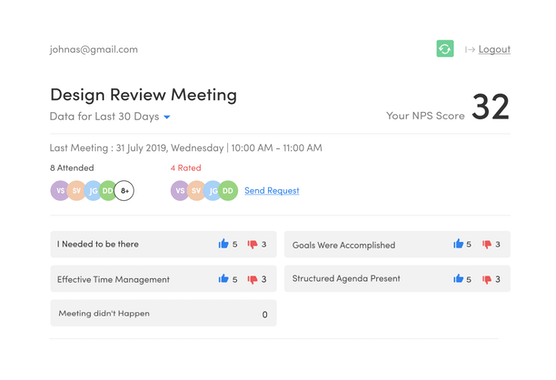Click thumbs up on Effective Time Management
Viewport: 556px width, 380px height.
[x=223, y=279]
